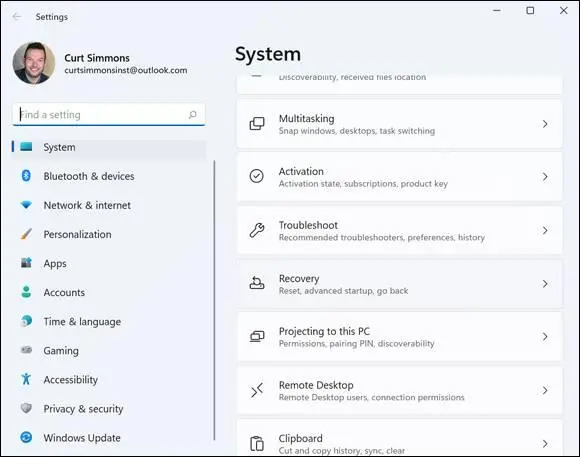Image resolution: width=580 pixels, height=457 pixels.
Task: Click Curt Simmons profile picture
Action: pos(34,63)
